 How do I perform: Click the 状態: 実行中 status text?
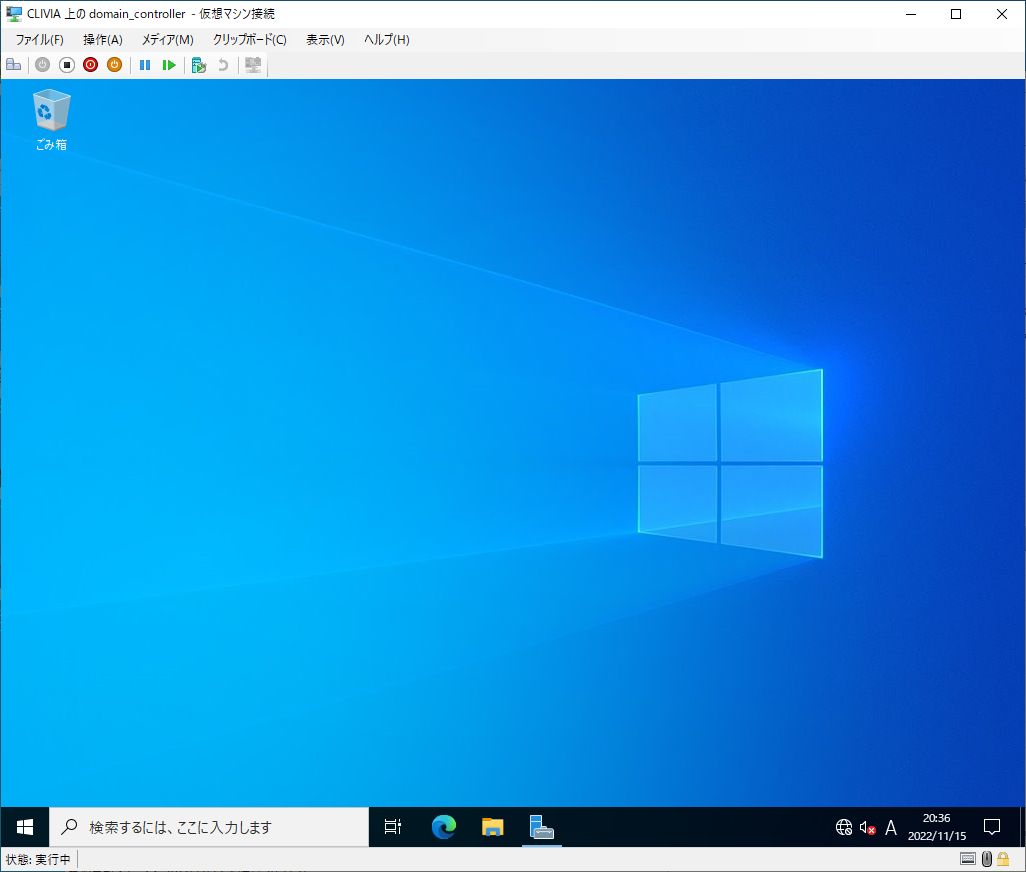pos(38,860)
